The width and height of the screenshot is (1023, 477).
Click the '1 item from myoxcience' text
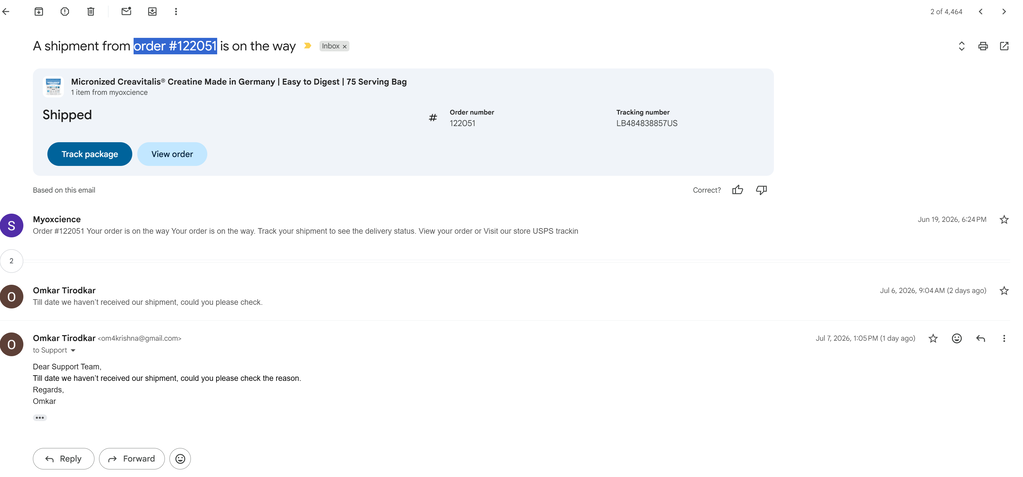[109, 93]
